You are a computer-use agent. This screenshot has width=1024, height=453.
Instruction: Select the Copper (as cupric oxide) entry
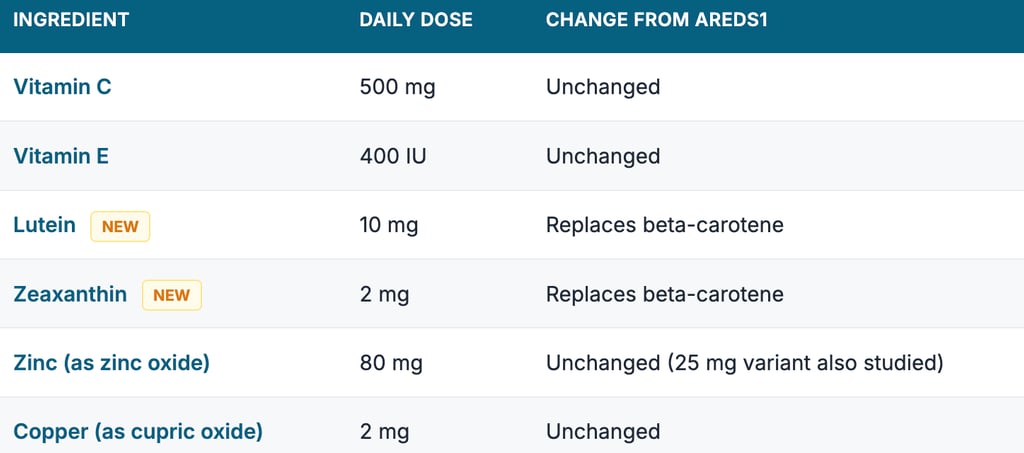coord(138,432)
